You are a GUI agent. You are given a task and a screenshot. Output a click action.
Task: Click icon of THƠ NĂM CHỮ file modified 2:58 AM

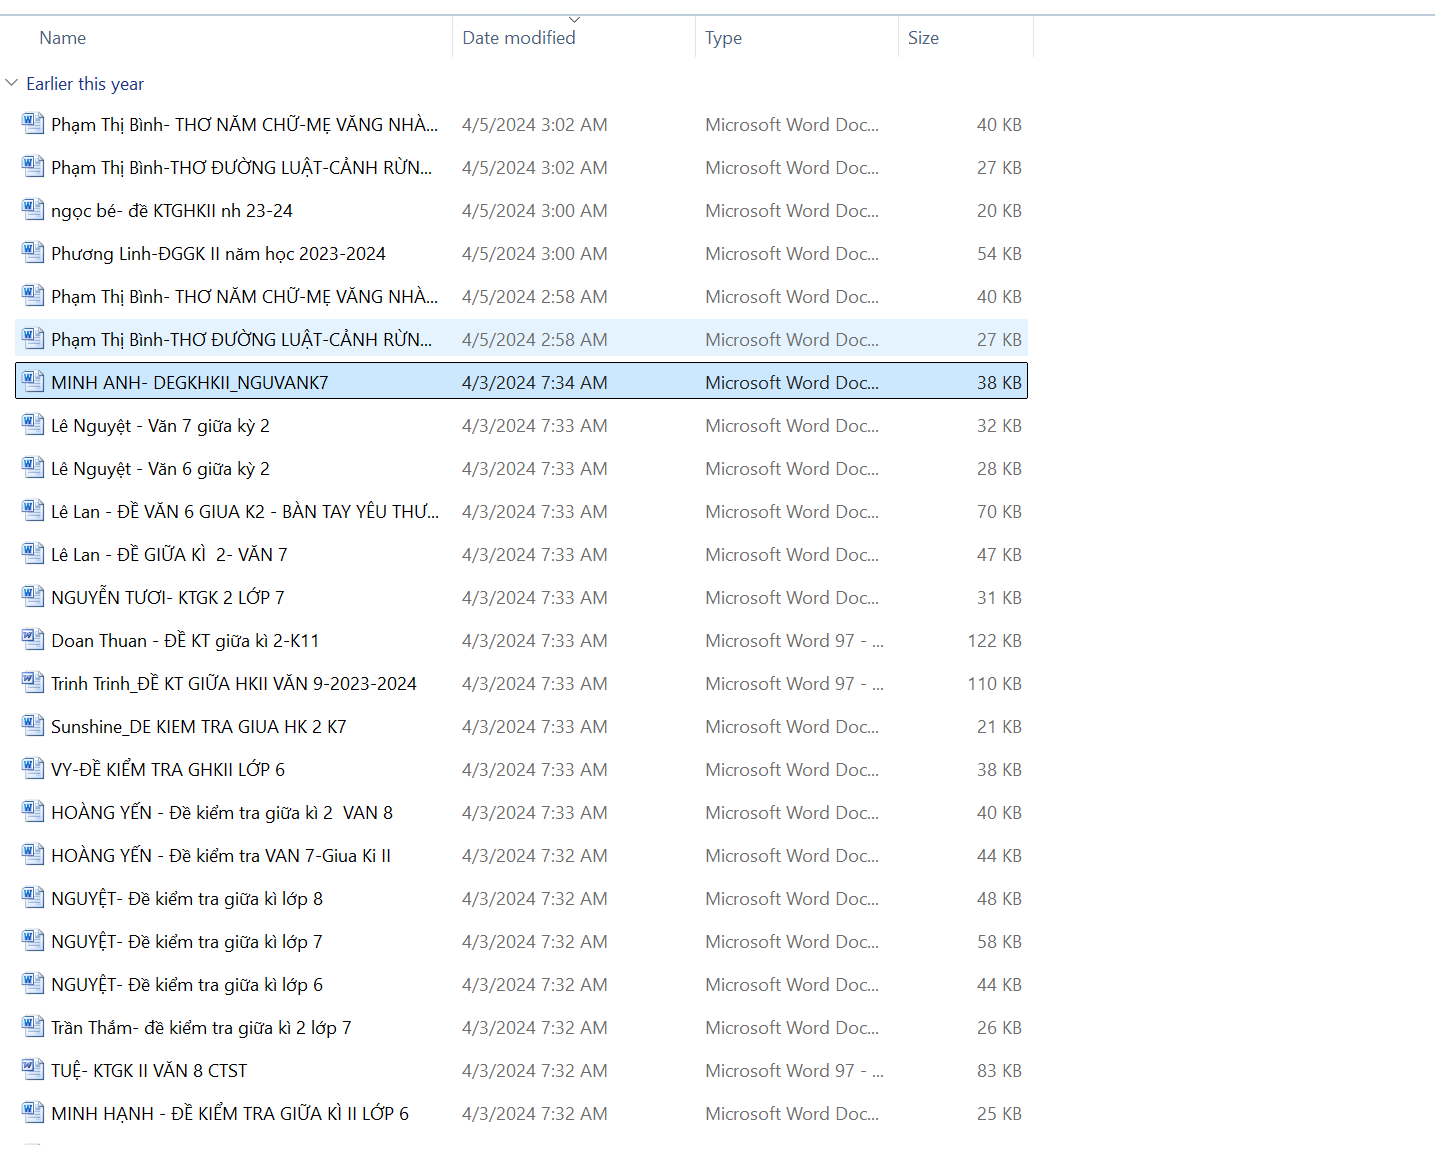click(33, 296)
